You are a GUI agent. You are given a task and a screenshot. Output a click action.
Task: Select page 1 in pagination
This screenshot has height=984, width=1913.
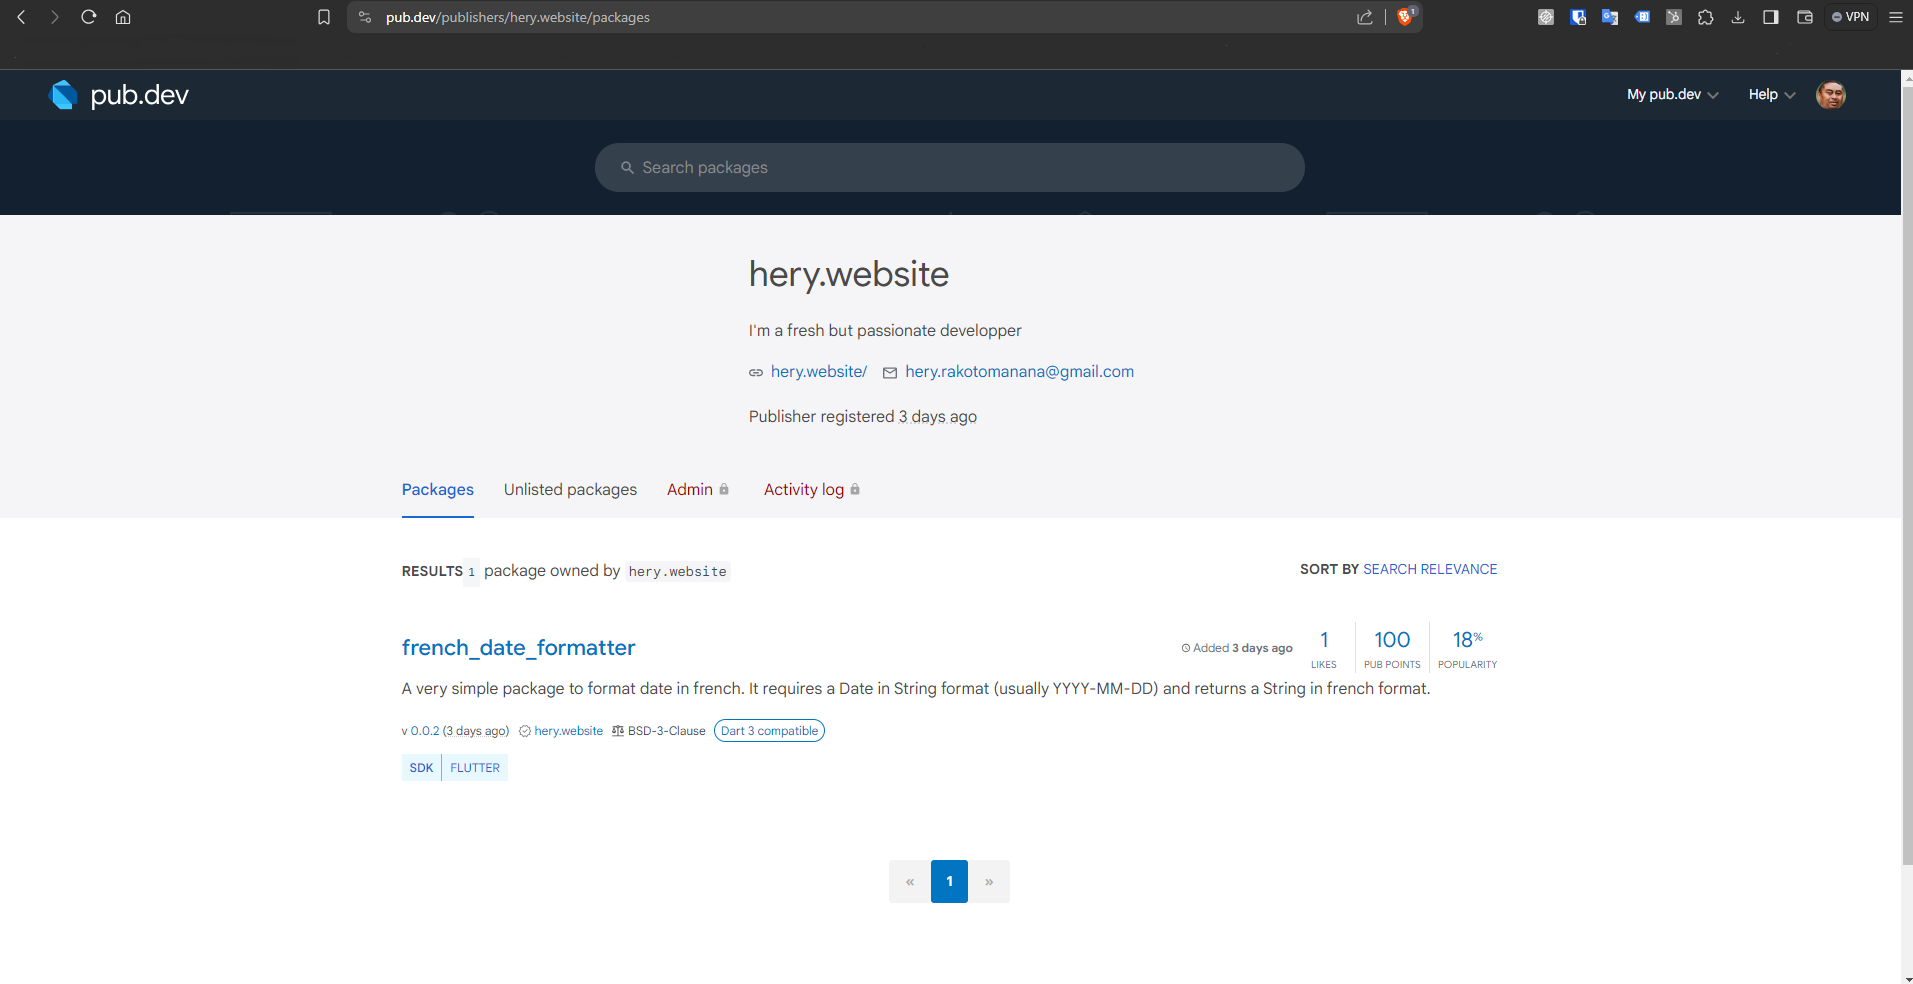[x=949, y=882]
